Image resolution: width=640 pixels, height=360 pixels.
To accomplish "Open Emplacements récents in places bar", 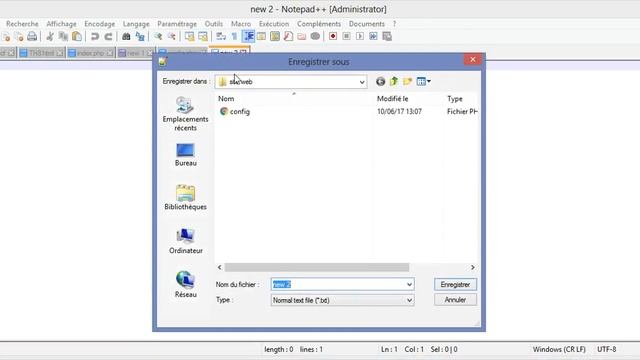I will (x=185, y=114).
